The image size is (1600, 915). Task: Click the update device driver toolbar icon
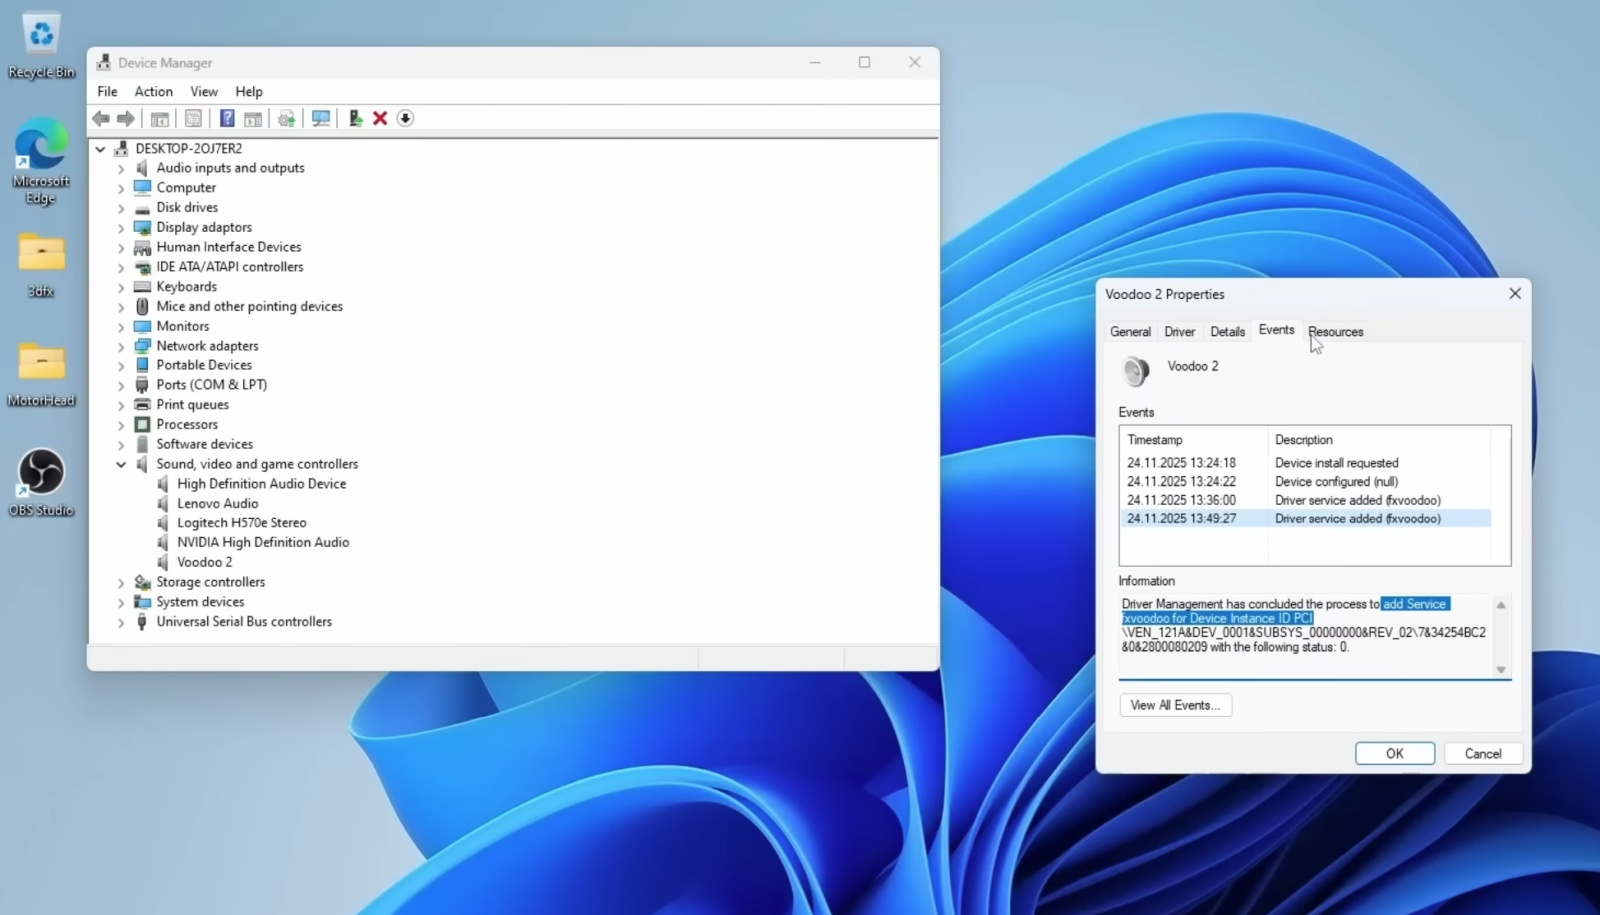(x=355, y=118)
